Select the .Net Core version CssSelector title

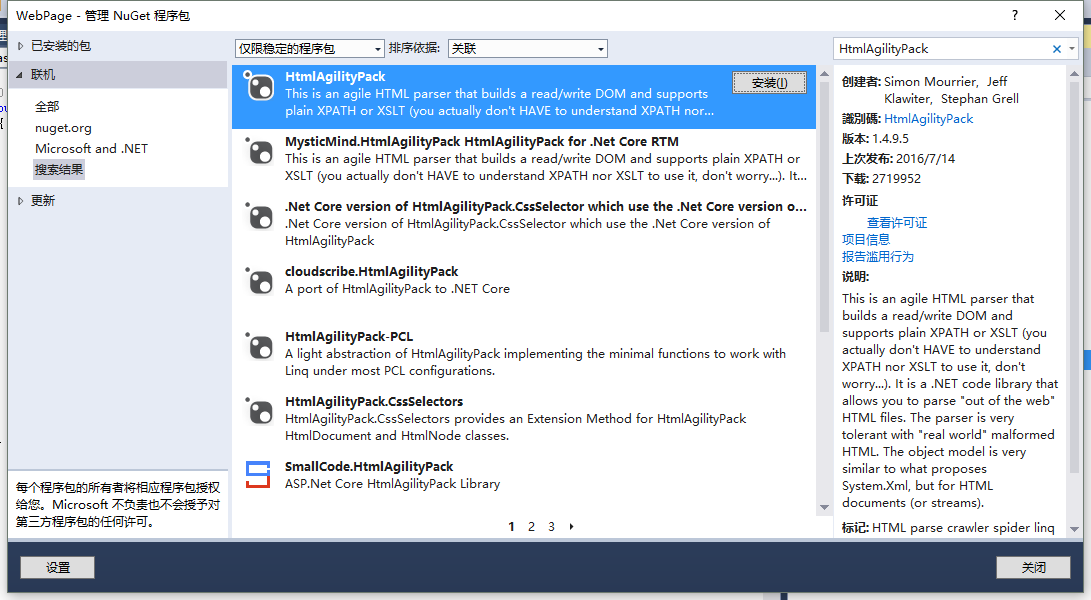[x=546, y=207]
